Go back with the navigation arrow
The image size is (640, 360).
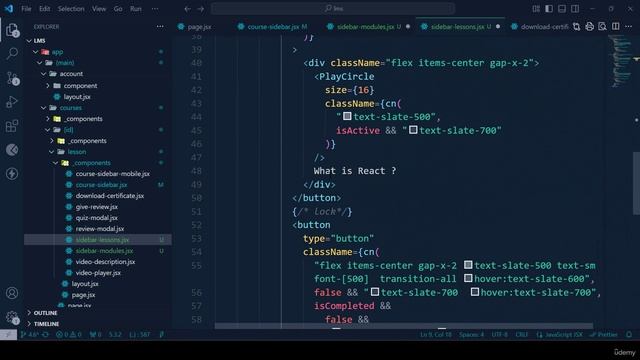(187, 9)
